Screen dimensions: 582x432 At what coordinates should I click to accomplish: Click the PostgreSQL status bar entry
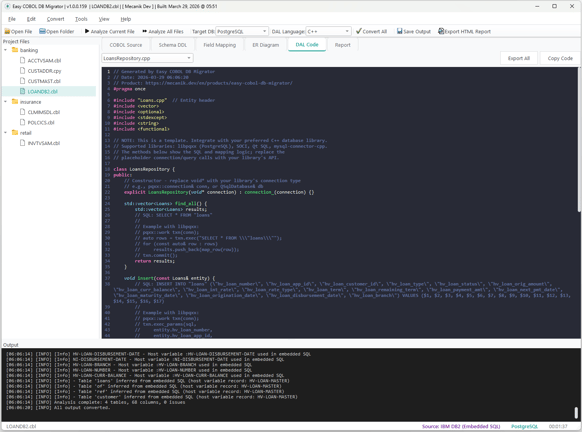524,426
